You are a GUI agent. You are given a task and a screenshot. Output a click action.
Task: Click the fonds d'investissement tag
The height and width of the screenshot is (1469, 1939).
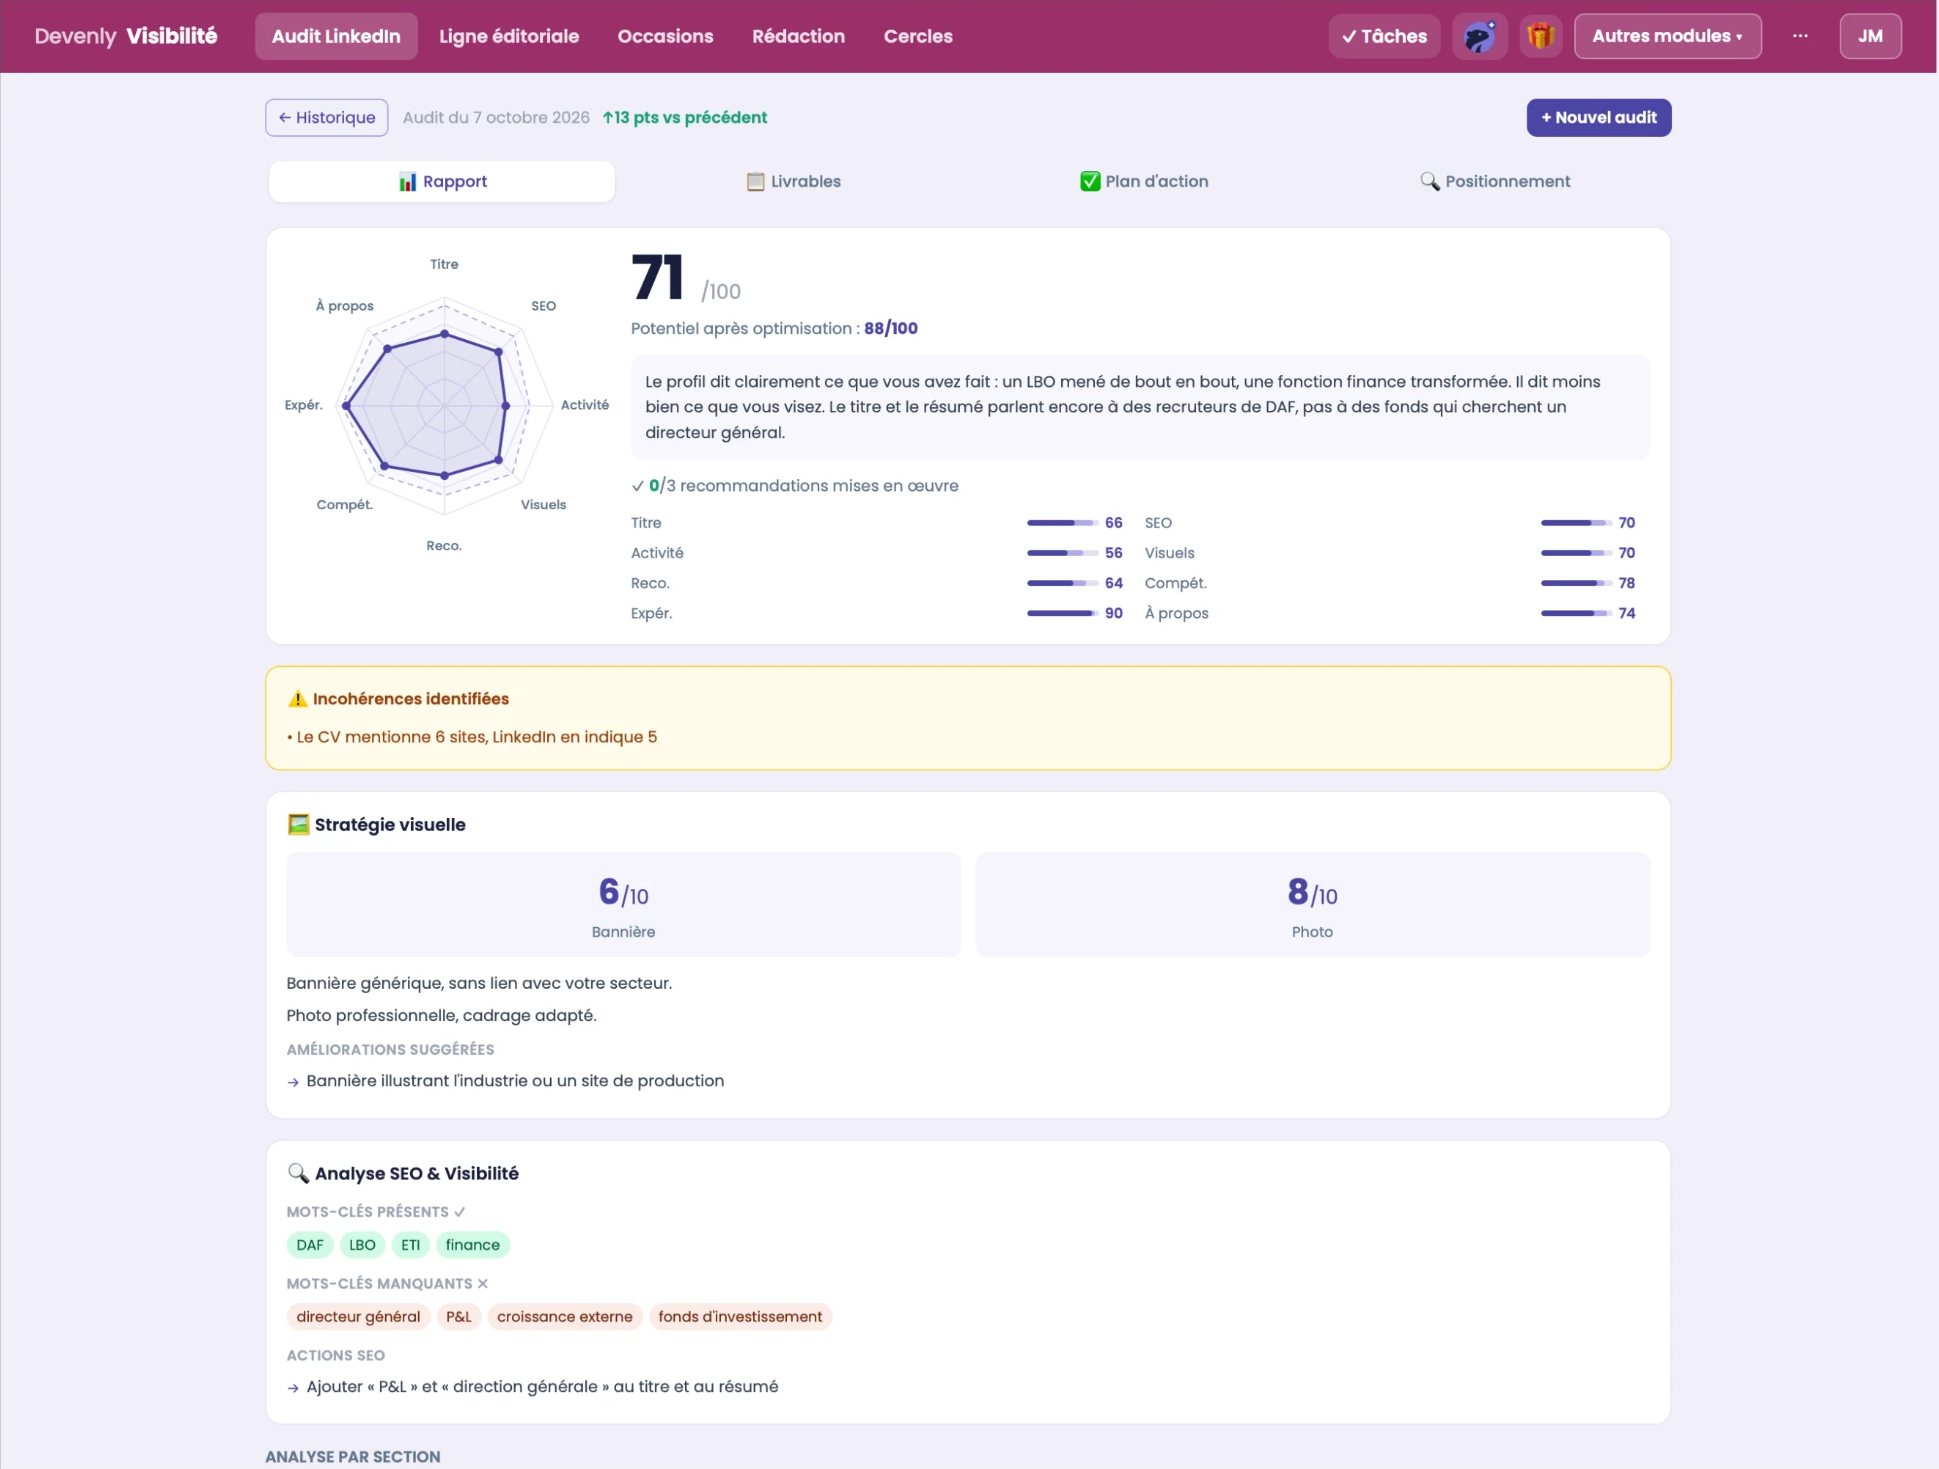pos(740,1317)
